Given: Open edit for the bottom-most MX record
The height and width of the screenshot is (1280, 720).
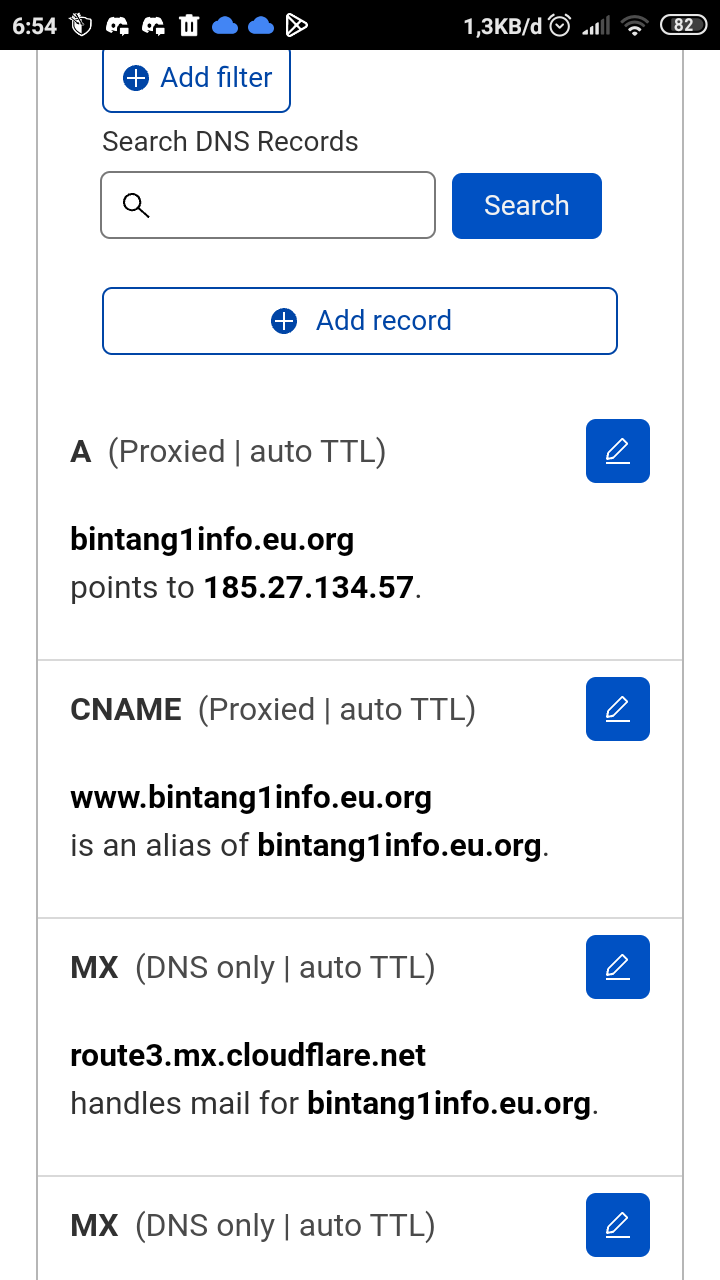Looking at the screenshot, I should coord(617,1225).
